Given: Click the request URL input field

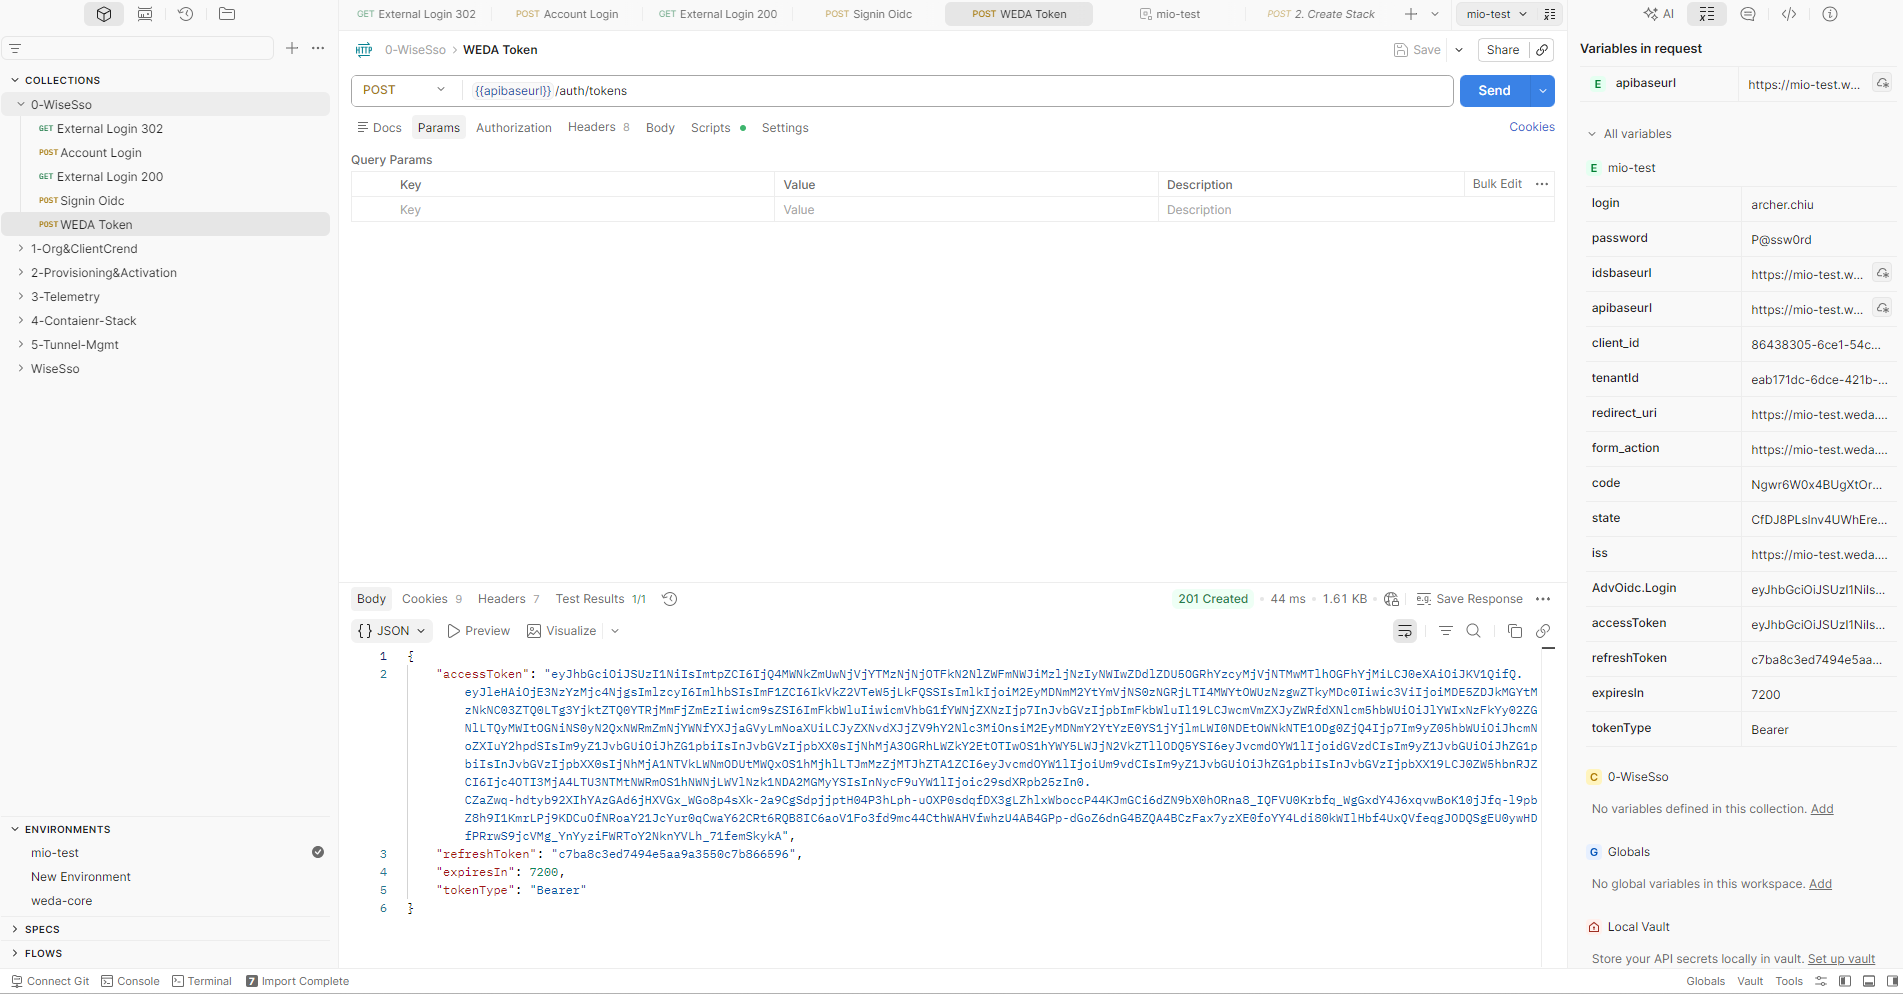Looking at the screenshot, I should (958, 91).
